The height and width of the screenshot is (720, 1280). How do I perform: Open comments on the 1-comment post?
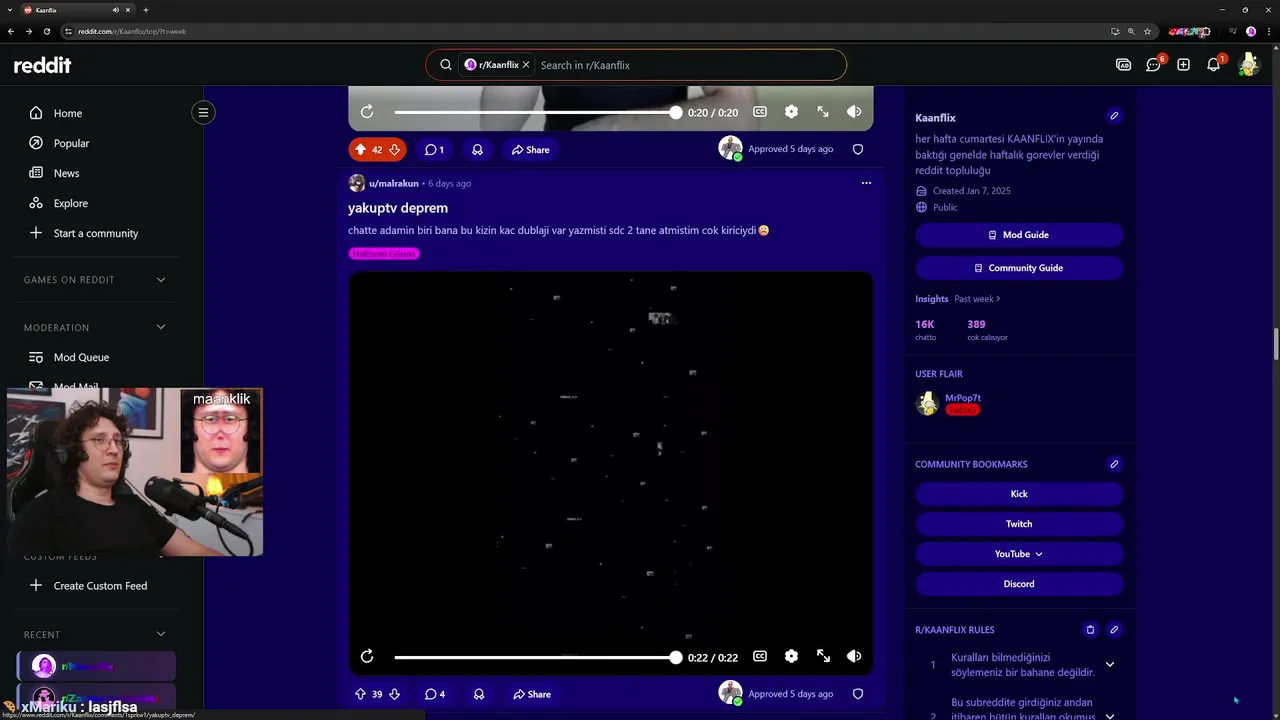click(x=434, y=149)
